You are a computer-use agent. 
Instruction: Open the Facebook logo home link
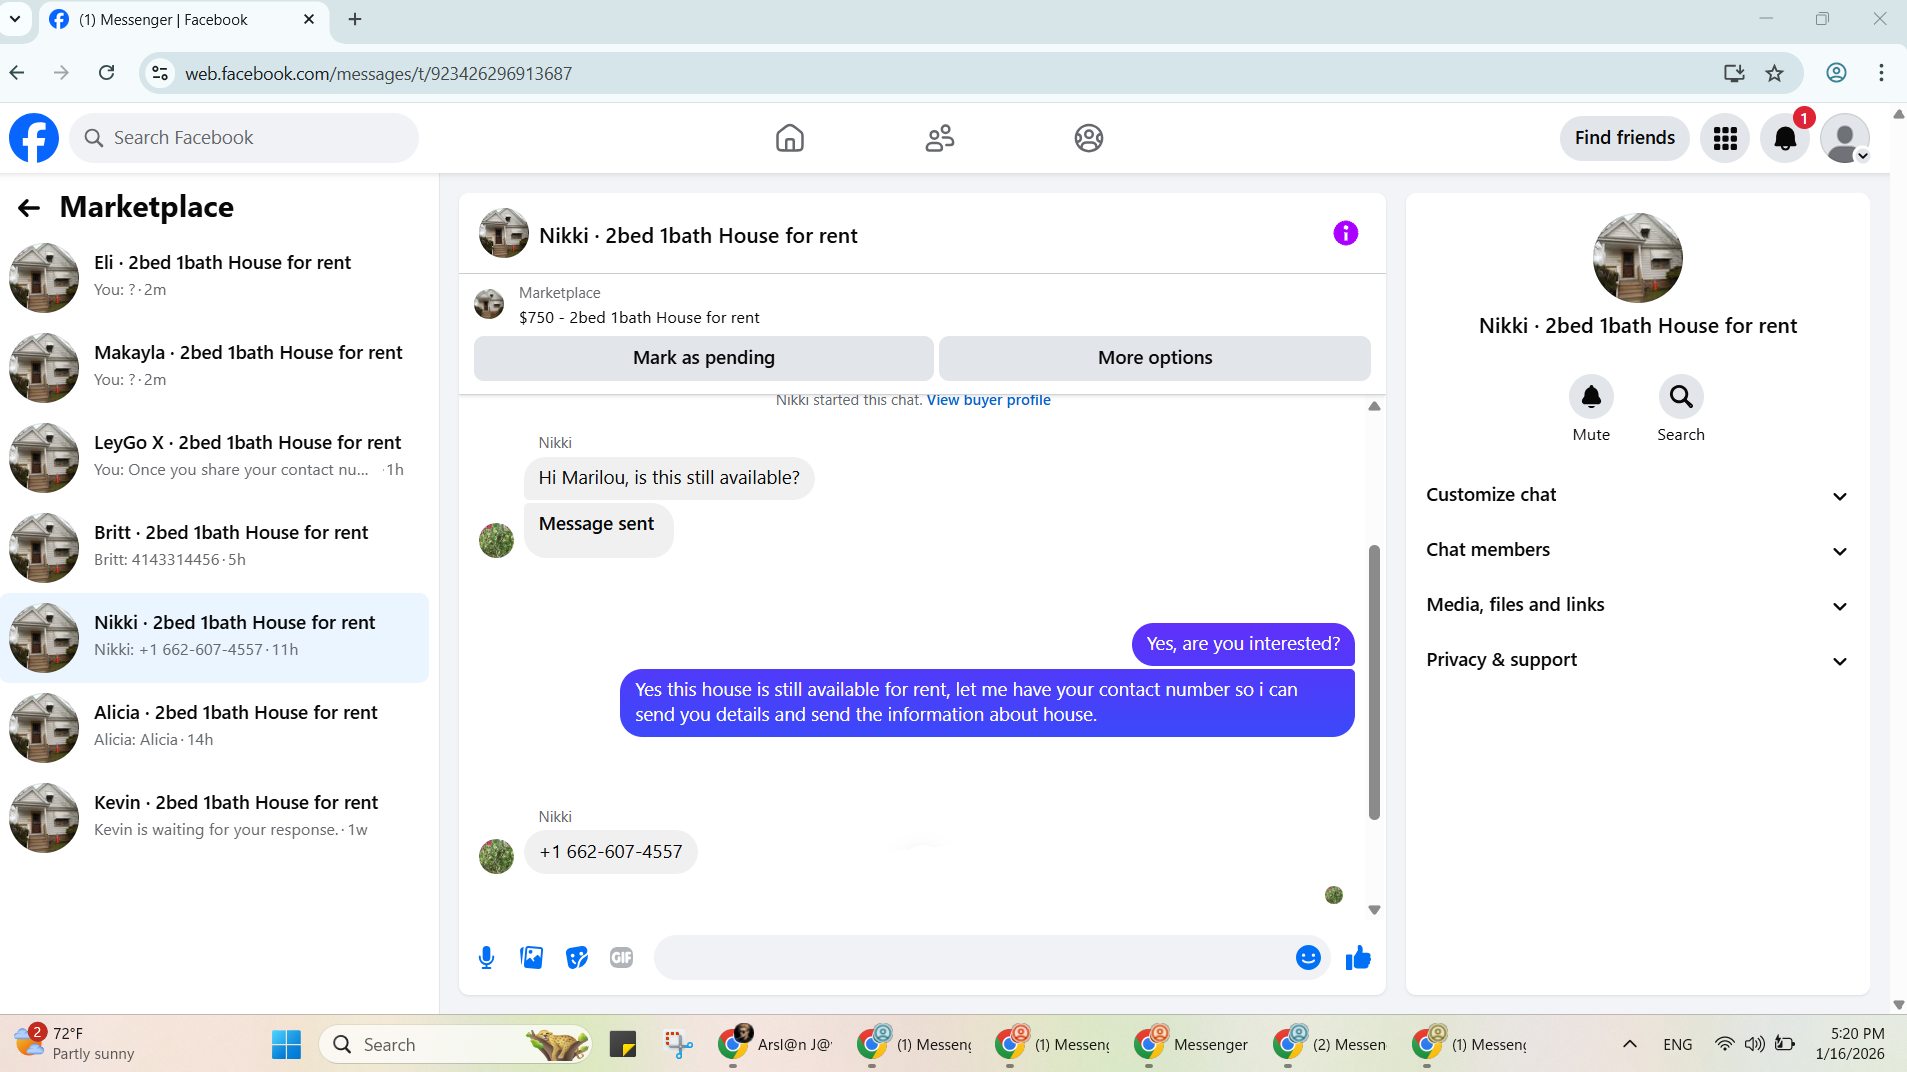coord(34,138)
